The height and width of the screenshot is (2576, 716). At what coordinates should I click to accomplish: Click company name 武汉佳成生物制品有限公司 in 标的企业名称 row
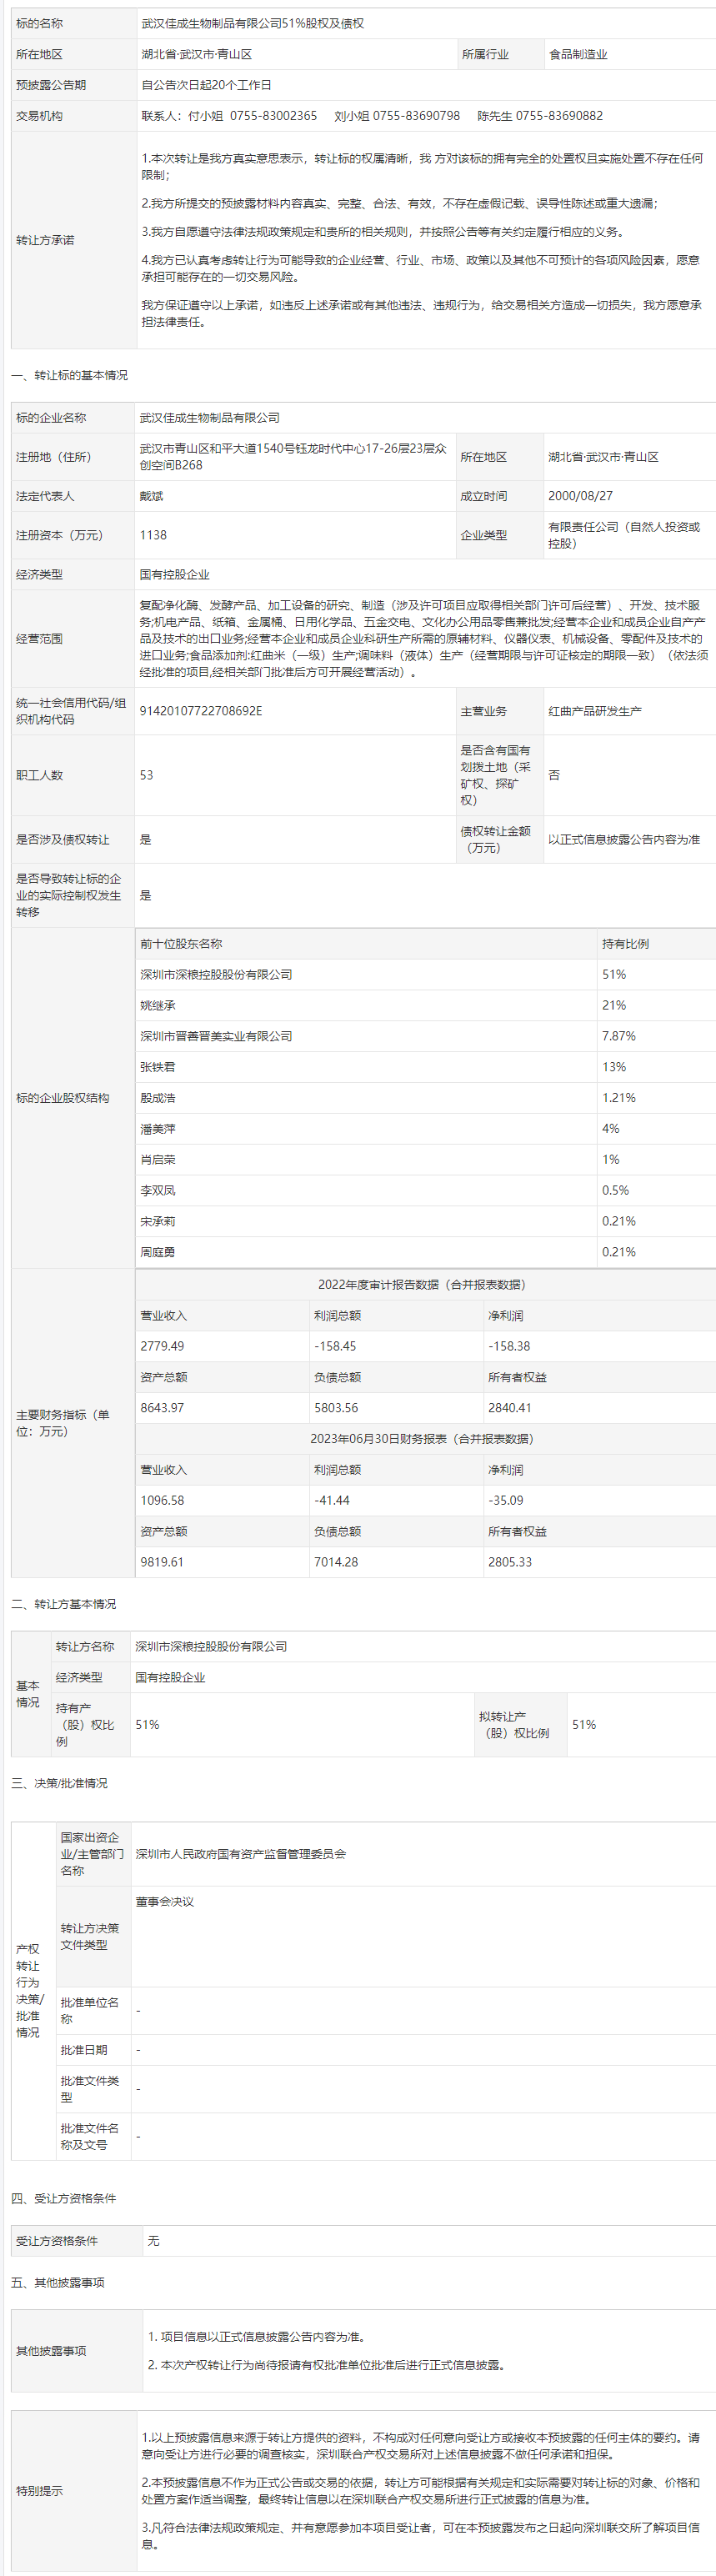pos(210,418)
